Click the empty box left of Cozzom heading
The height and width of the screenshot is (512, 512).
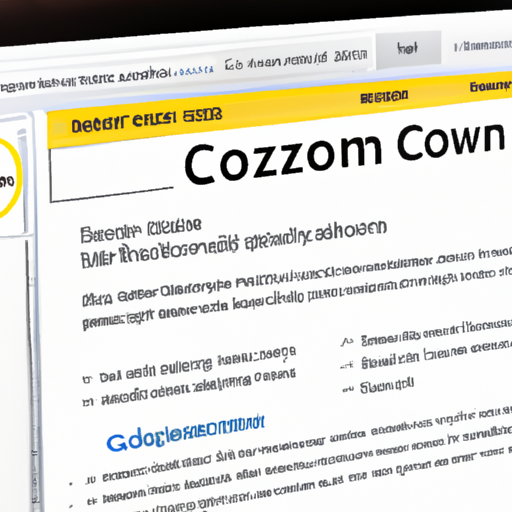pyautogui.click(x=111, y=174)
